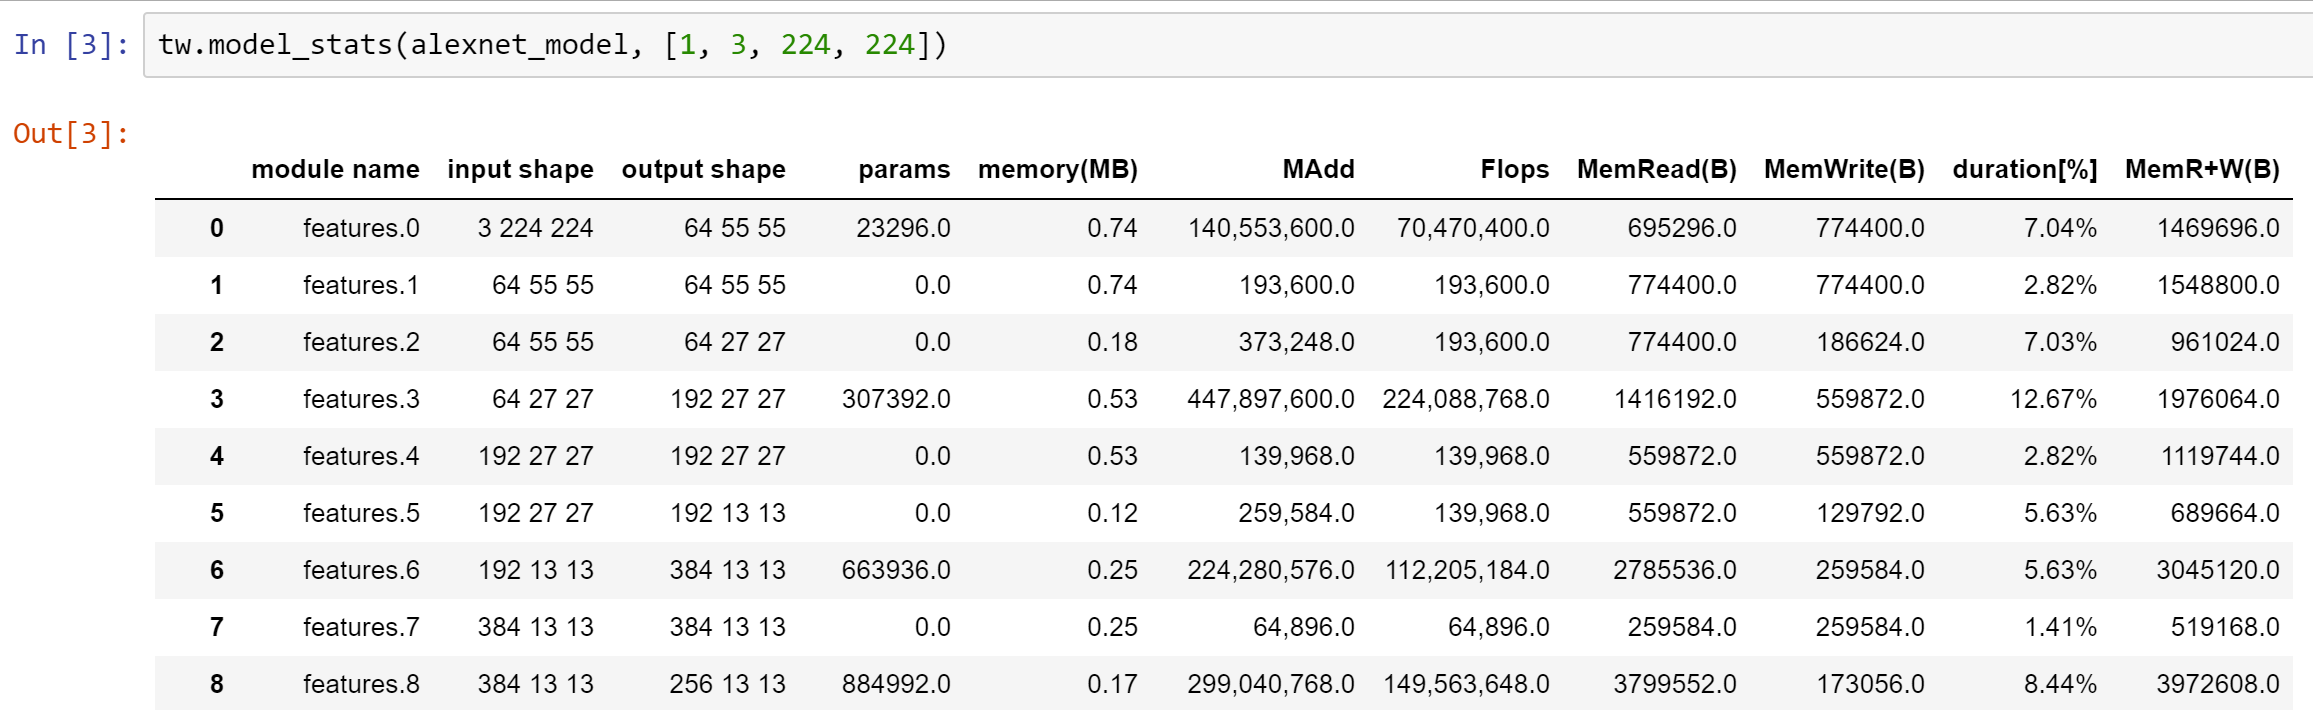The height and width of the screenshot is (710, 2313).
Task: Click params value 663936.0
Action: point(896,570)
